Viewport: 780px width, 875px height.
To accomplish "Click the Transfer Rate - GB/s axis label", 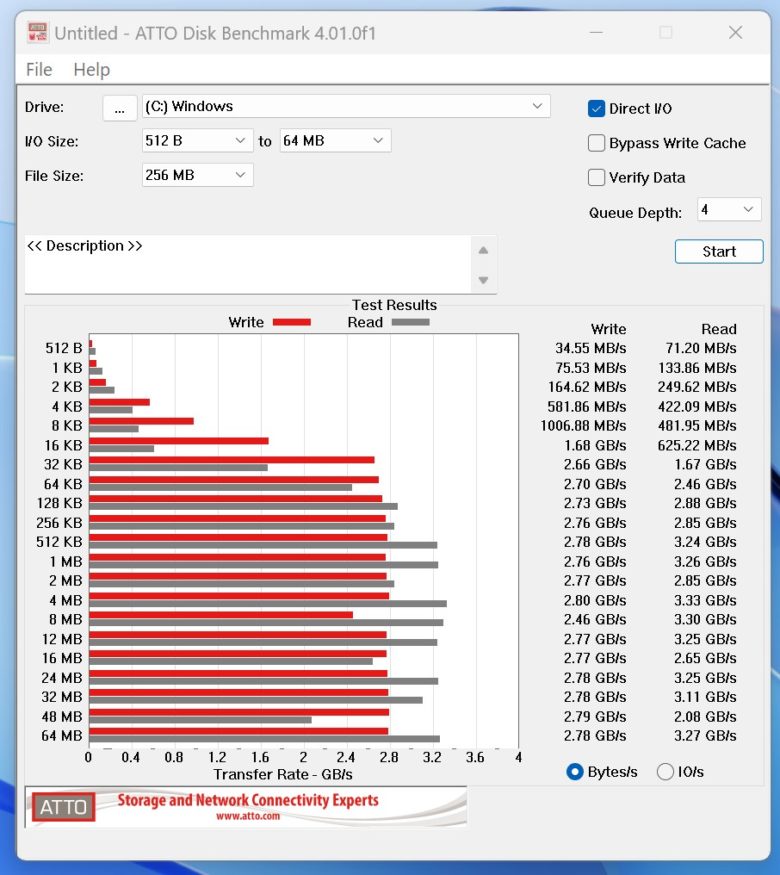I will 283,775.
